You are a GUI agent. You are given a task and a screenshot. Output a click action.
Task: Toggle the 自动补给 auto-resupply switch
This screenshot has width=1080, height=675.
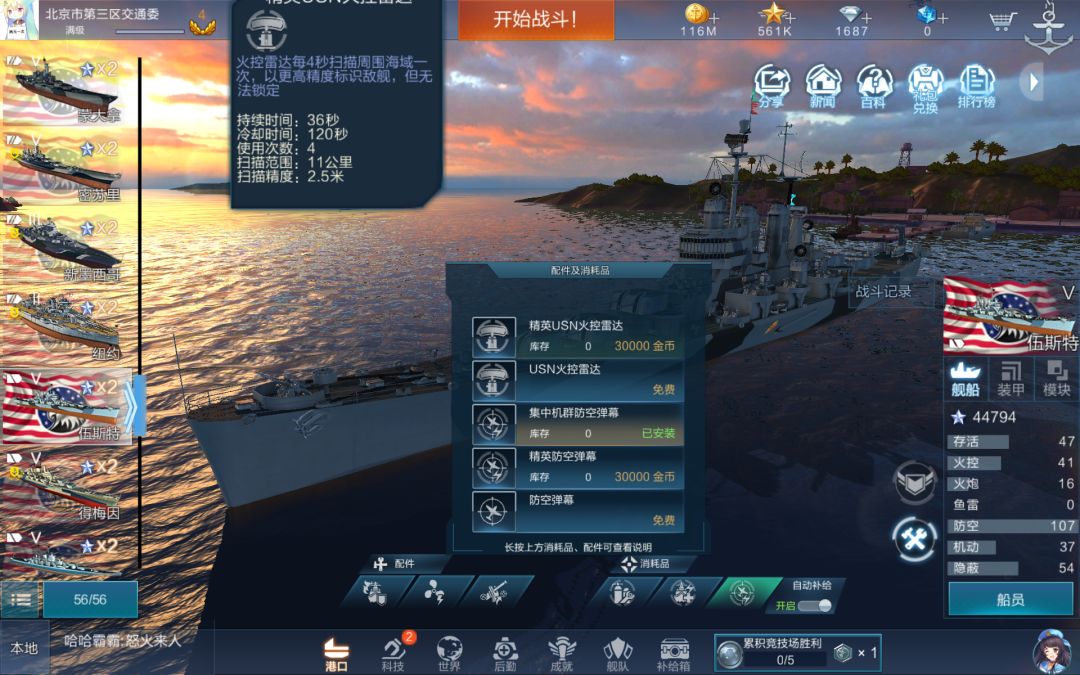(816, 605)
